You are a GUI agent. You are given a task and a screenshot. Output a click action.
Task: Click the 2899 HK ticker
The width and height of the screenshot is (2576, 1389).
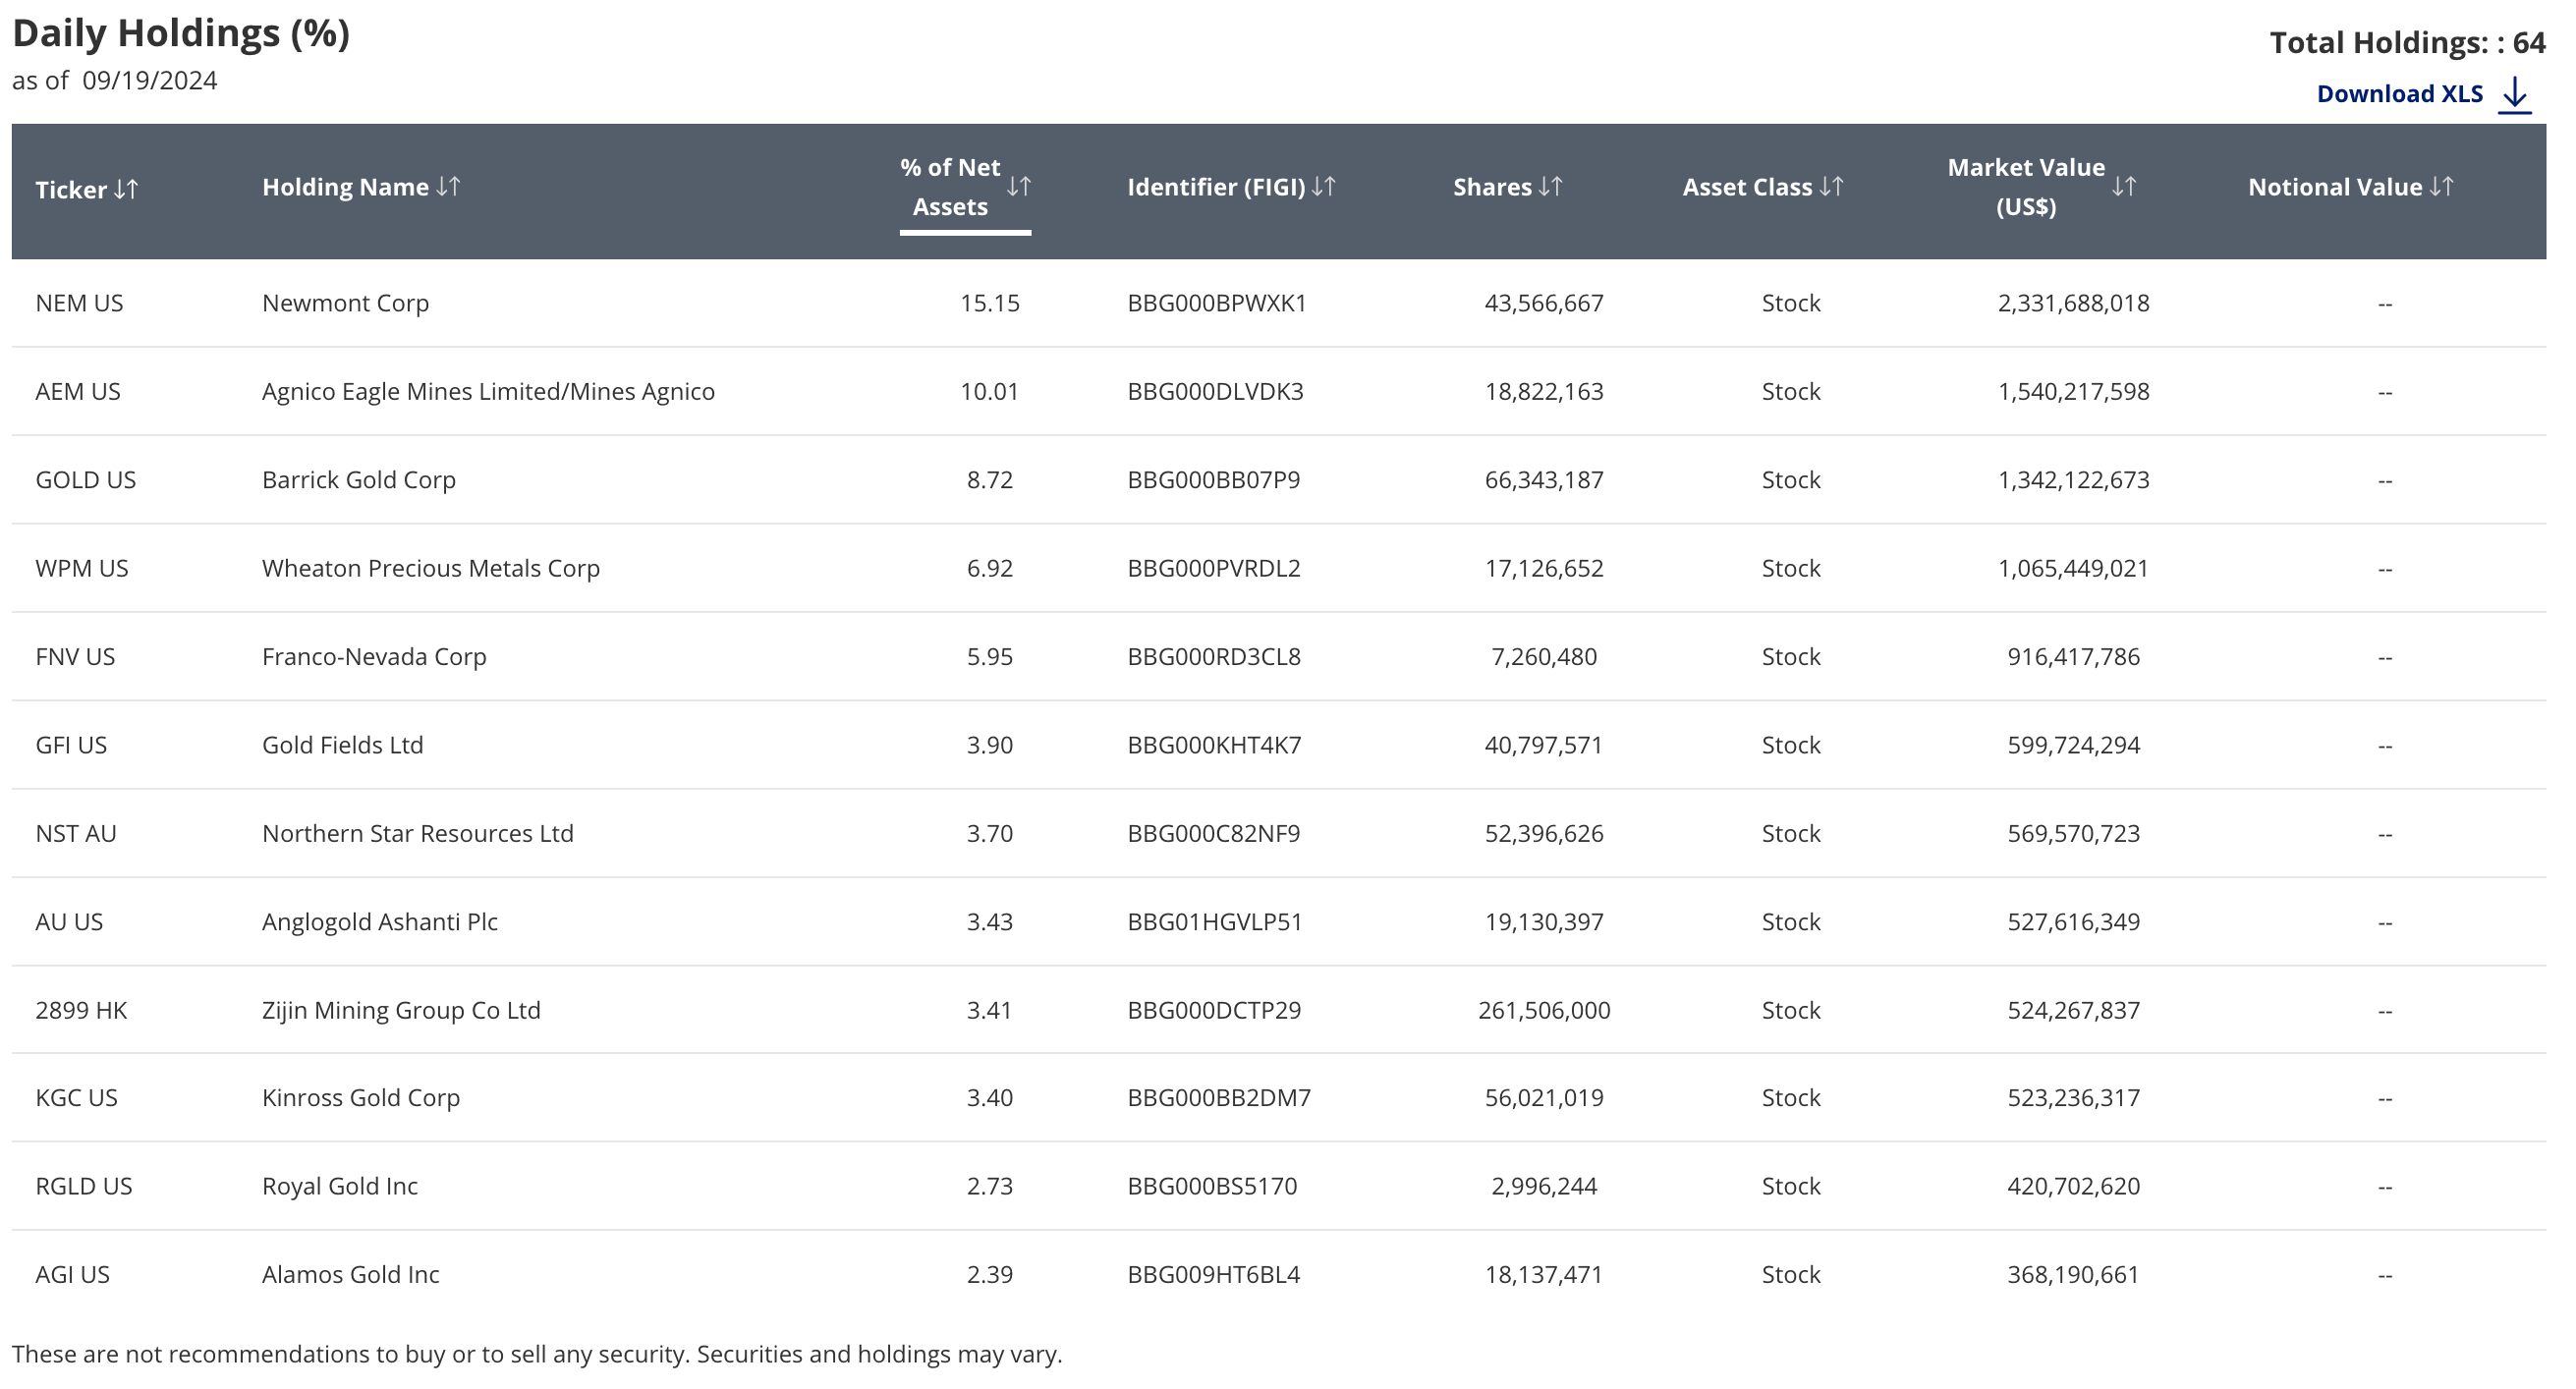click(x=81, y=1011)
